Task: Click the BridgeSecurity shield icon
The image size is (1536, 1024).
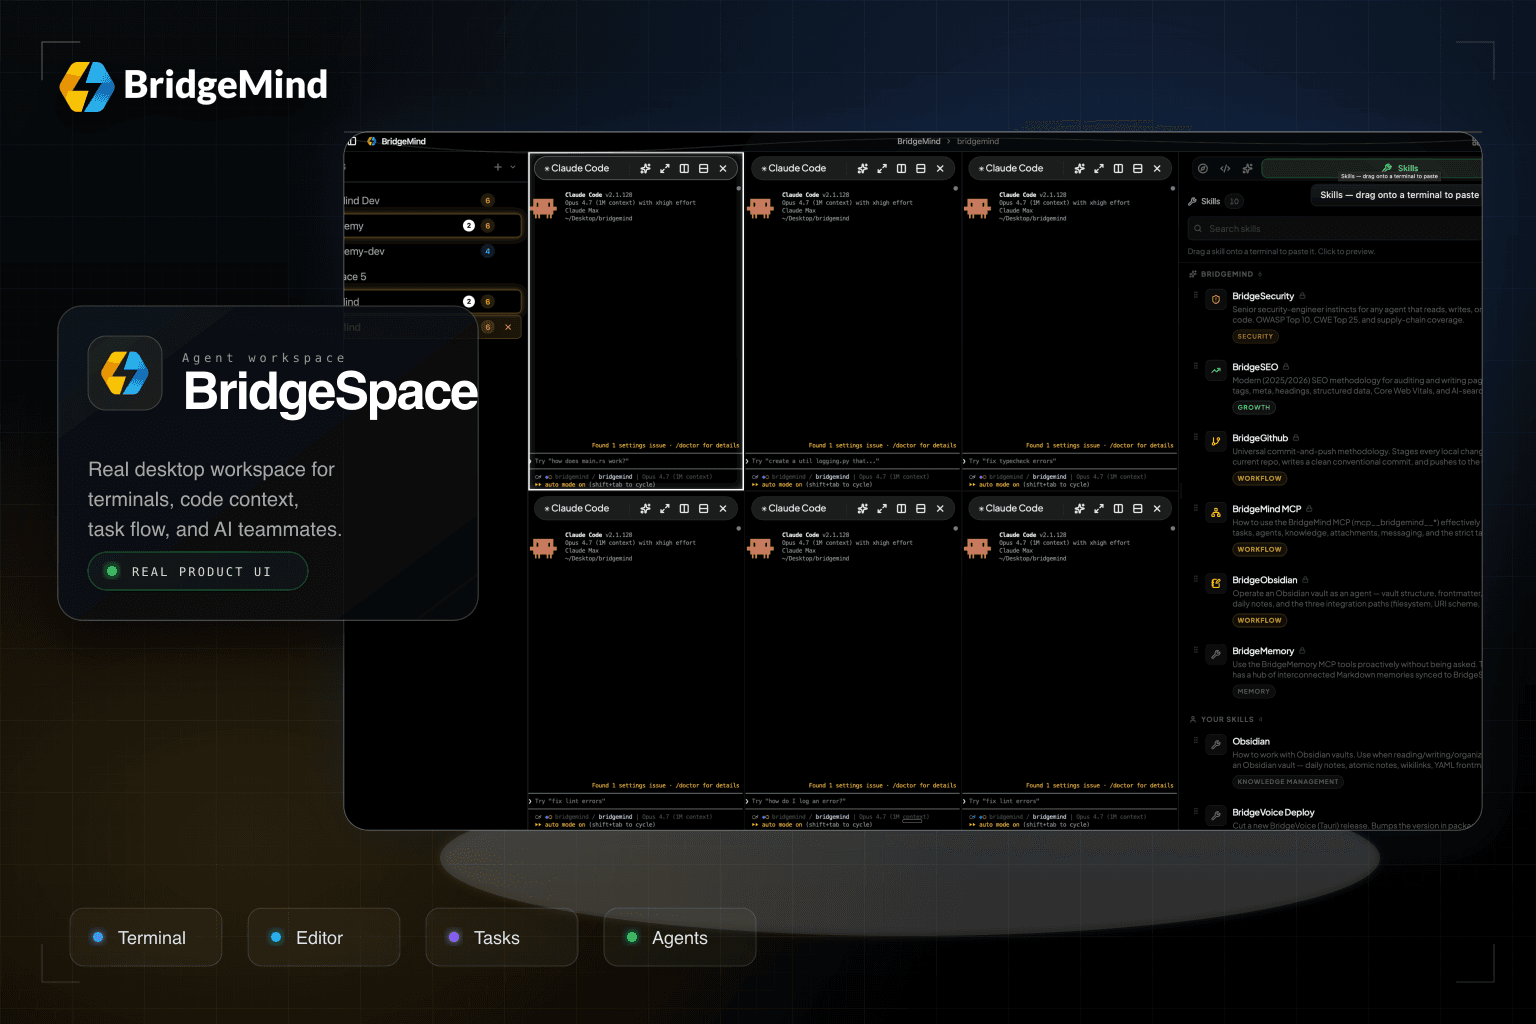Action: click(1216, 299)
